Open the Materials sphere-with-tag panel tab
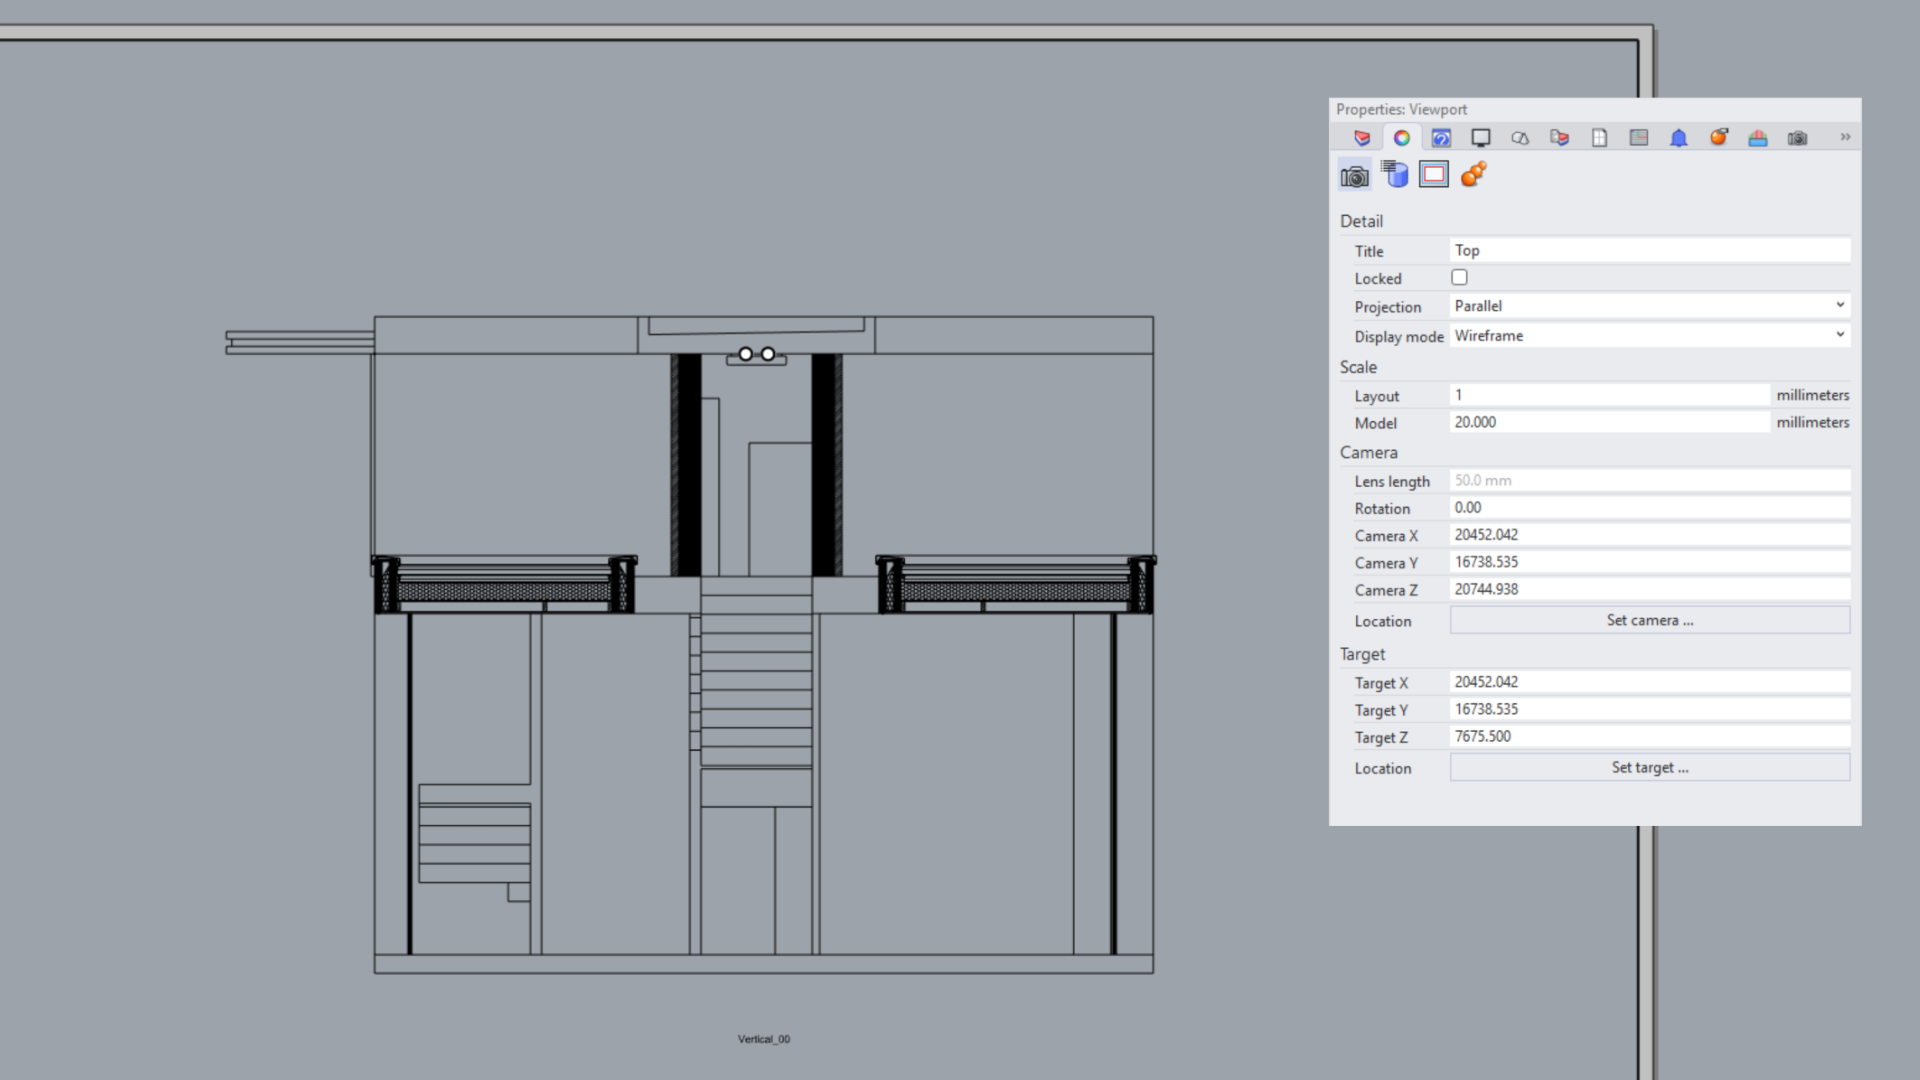The width and height of the screenshot is (1920, 1080). coord(1719,138)
